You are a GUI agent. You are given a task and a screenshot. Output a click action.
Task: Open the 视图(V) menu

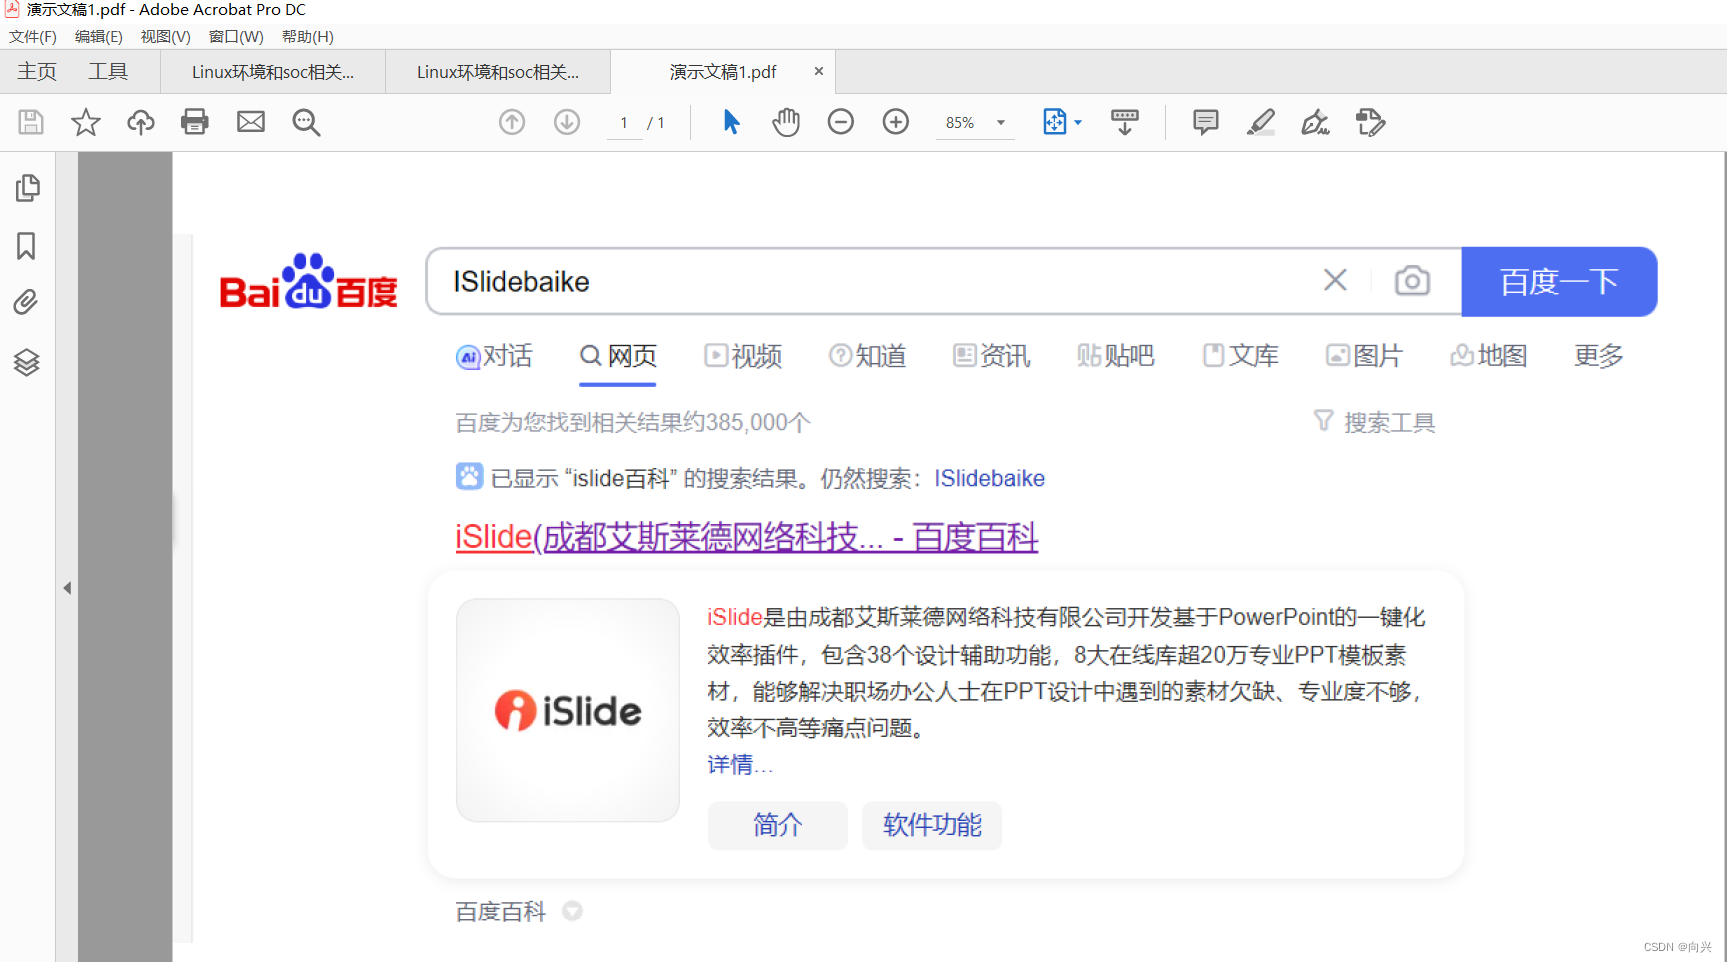click(166, 37)
